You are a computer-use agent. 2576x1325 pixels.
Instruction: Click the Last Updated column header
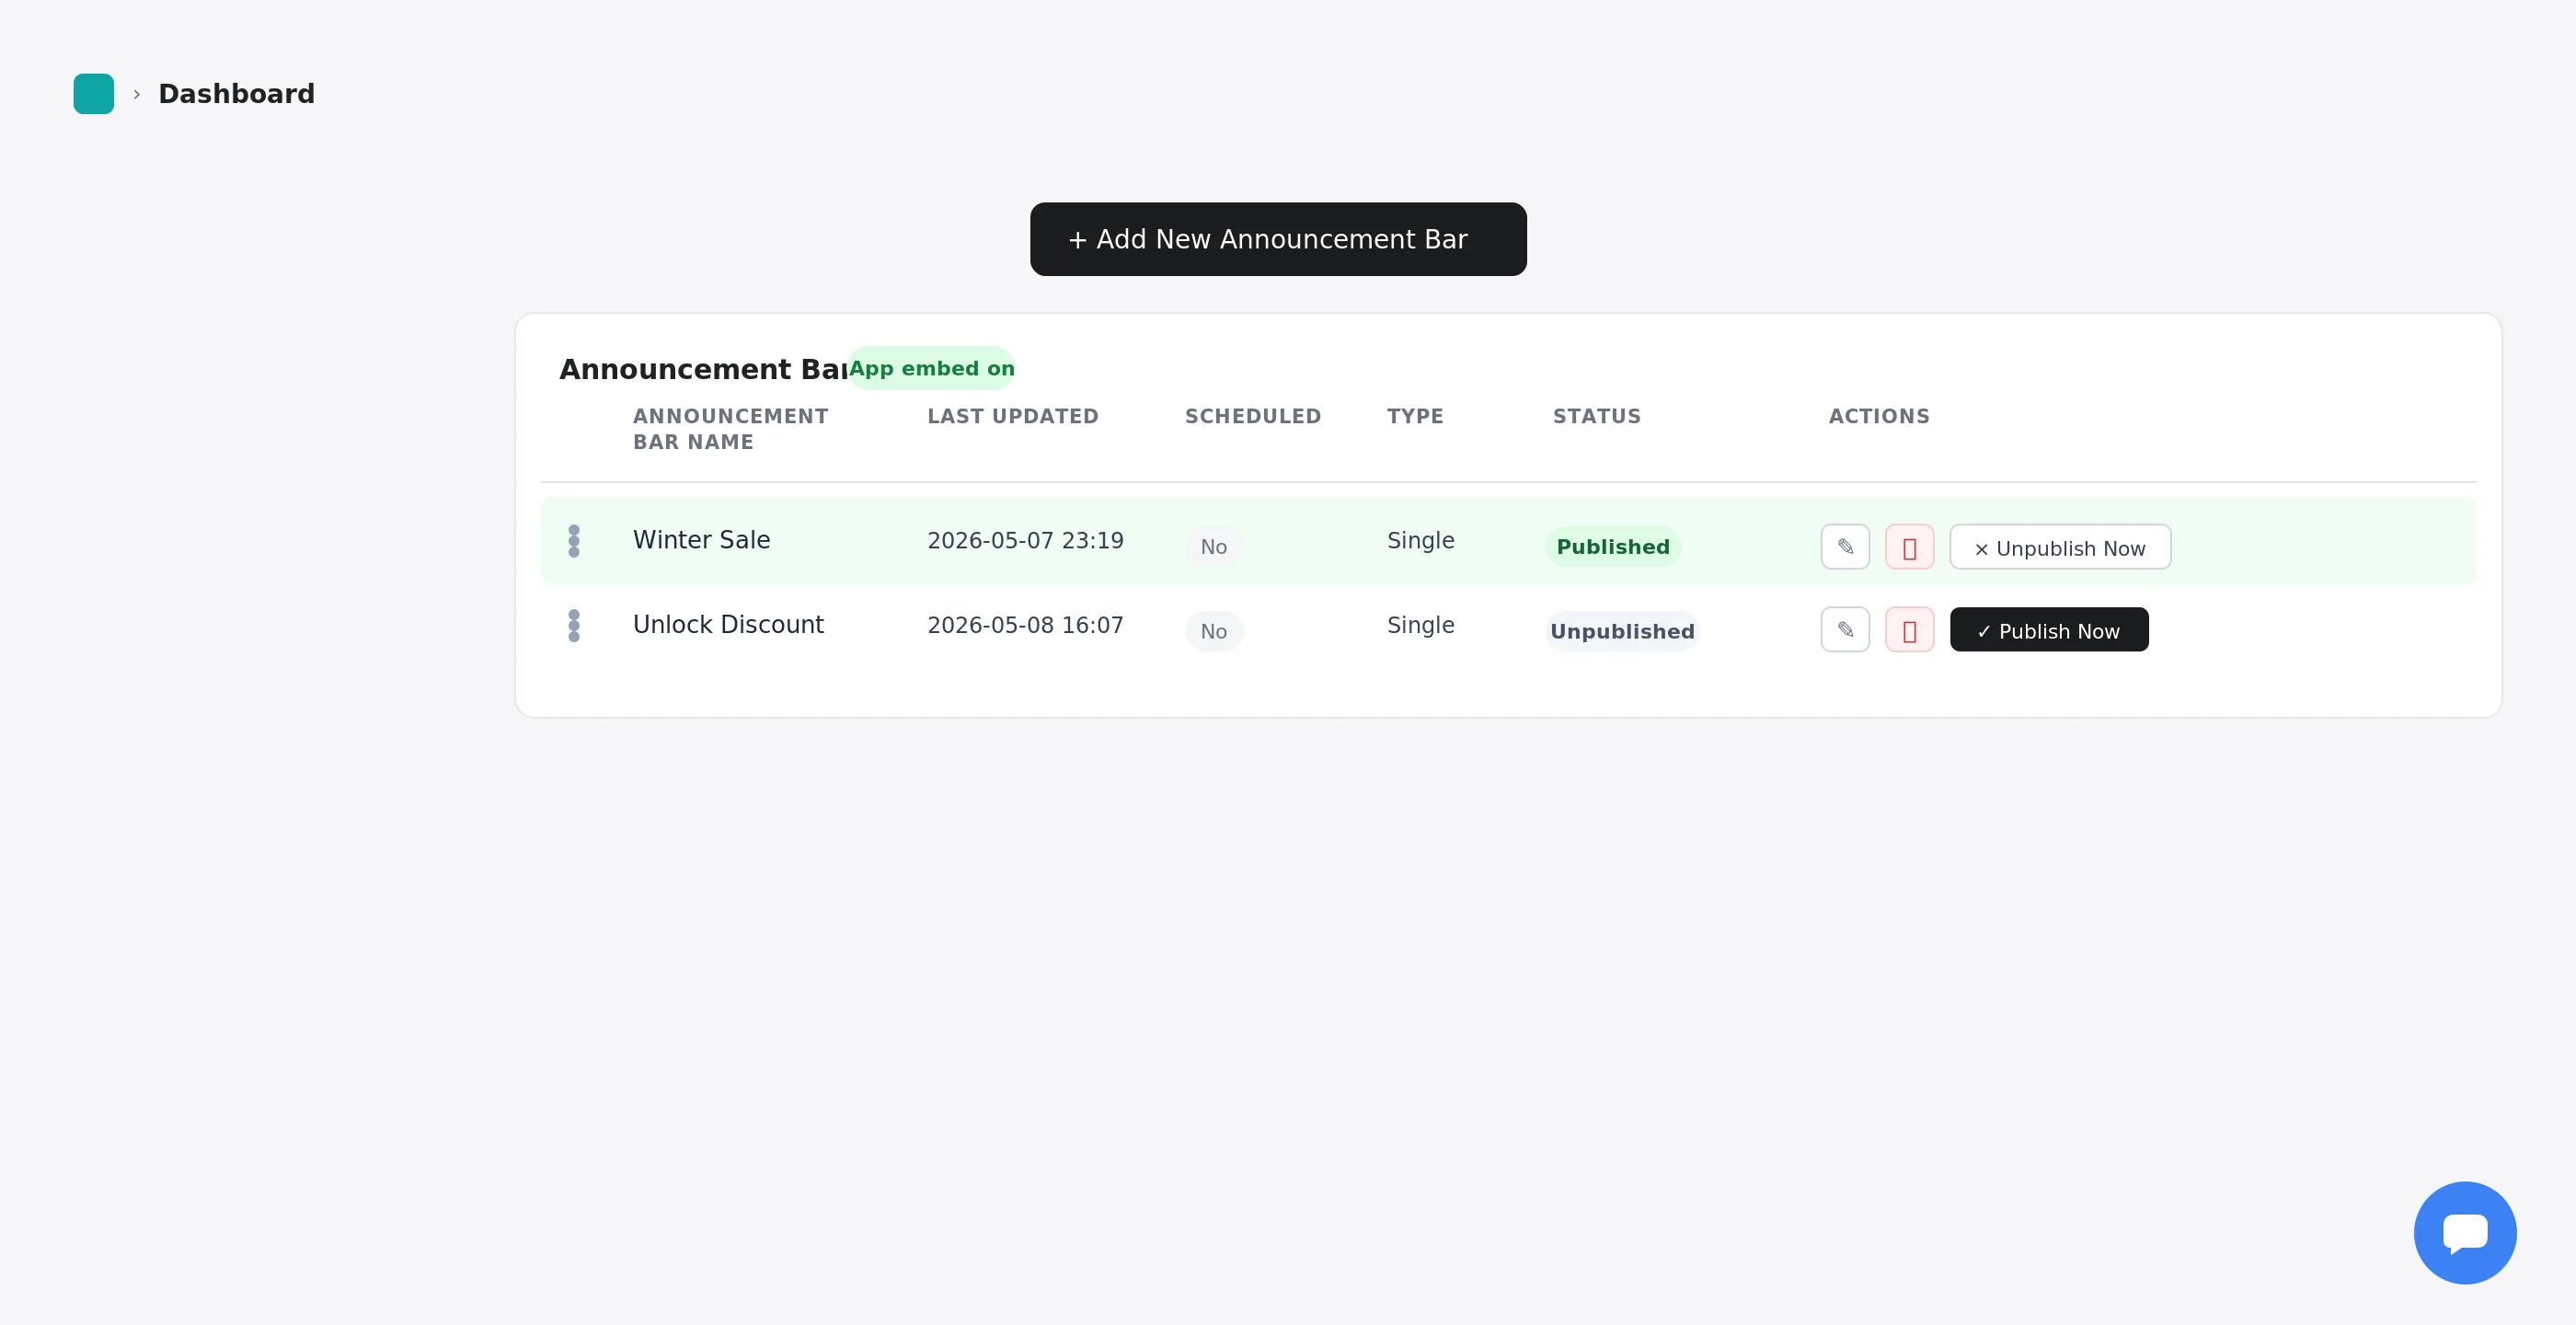tap(1012, 416)
